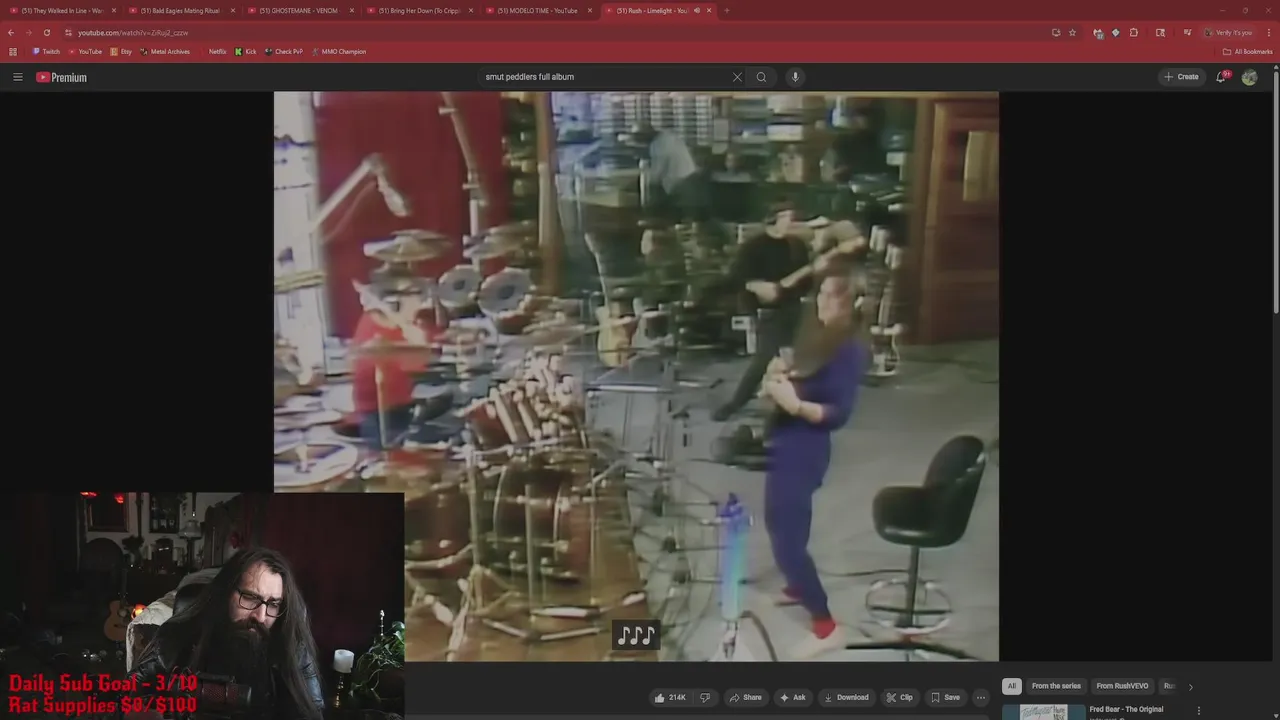Viewport: 1280px width, 720px height.
Task: Show more chips with right chevron
Action: [1190, 686]
